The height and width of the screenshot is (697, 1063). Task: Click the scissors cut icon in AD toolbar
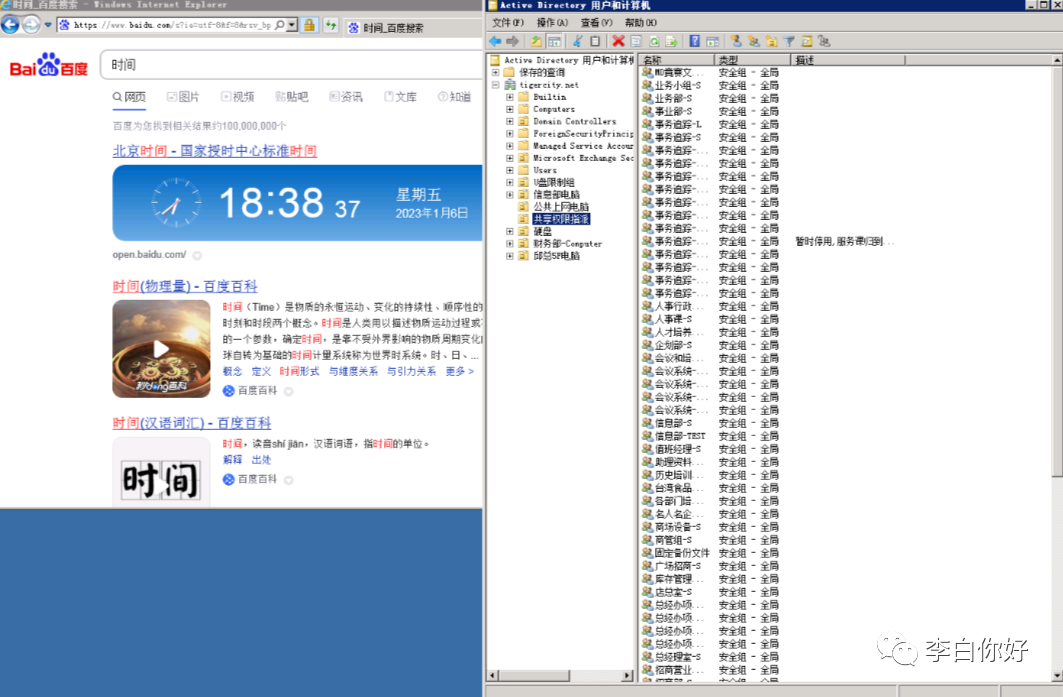(x=578, y=41)
